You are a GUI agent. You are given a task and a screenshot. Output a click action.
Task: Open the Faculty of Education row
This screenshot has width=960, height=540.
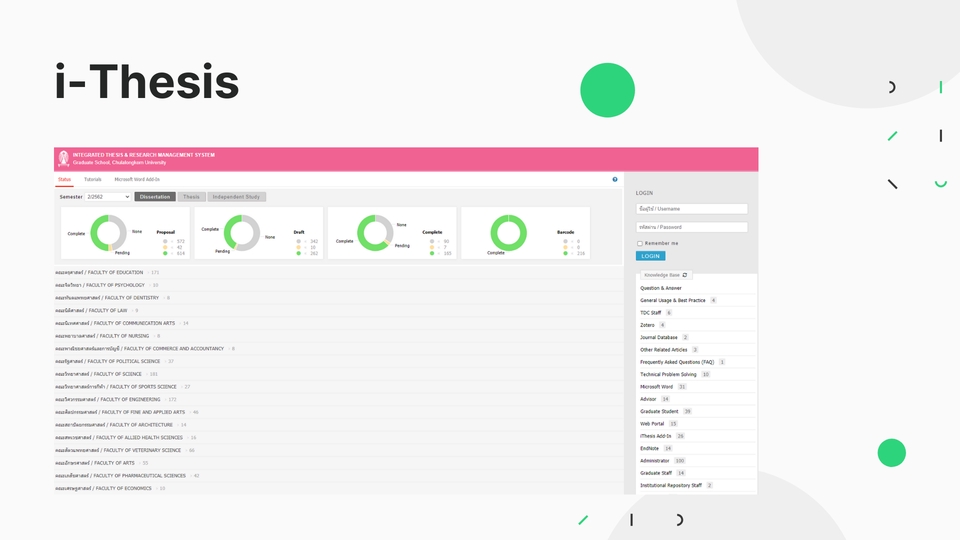[x=339, y=272]
